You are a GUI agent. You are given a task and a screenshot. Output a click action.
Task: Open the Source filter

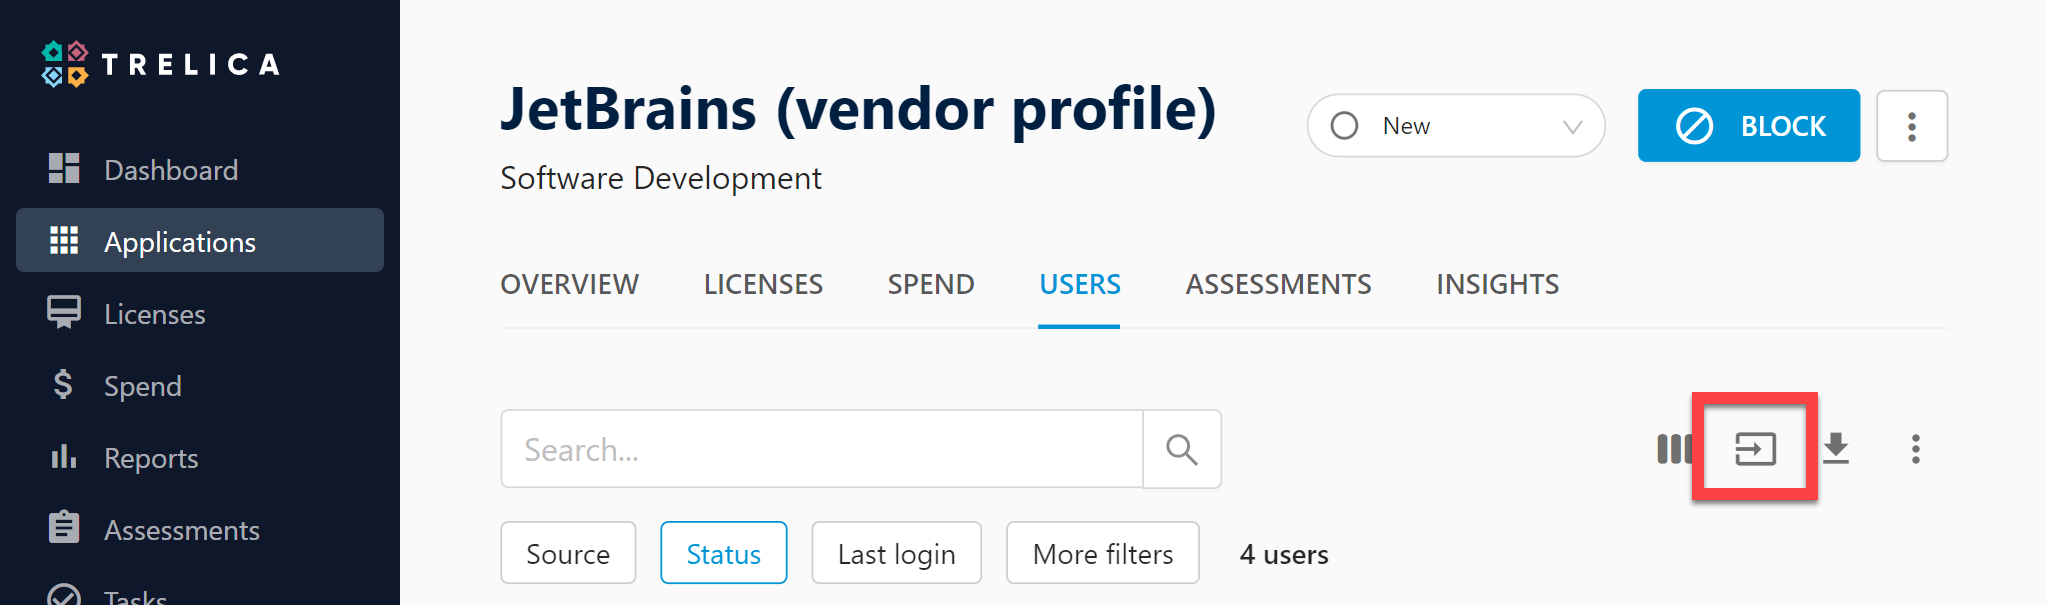(568, 553)
